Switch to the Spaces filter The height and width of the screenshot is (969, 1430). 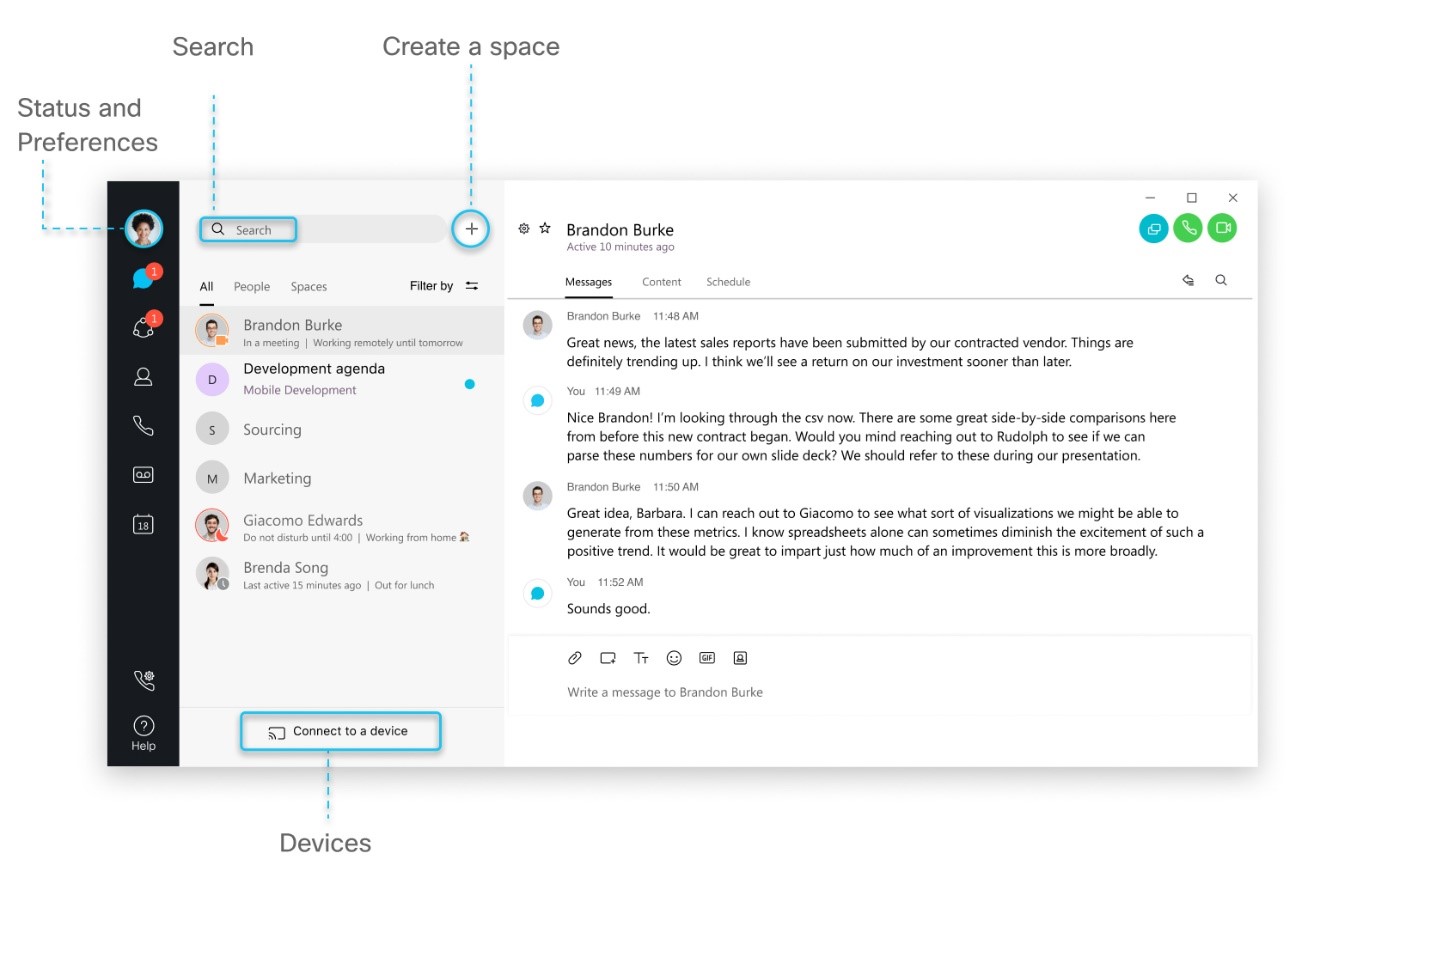click(308, 286)
